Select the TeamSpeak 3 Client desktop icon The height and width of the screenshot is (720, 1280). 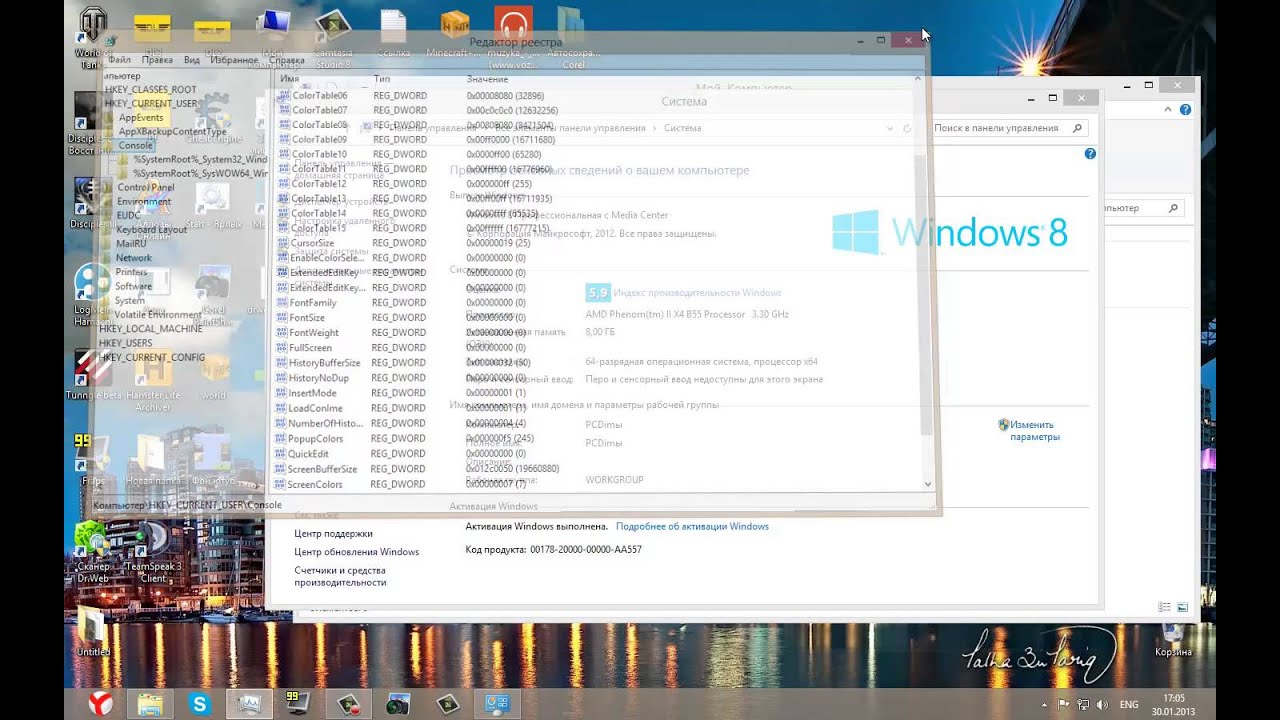click(x=153, y=552)
